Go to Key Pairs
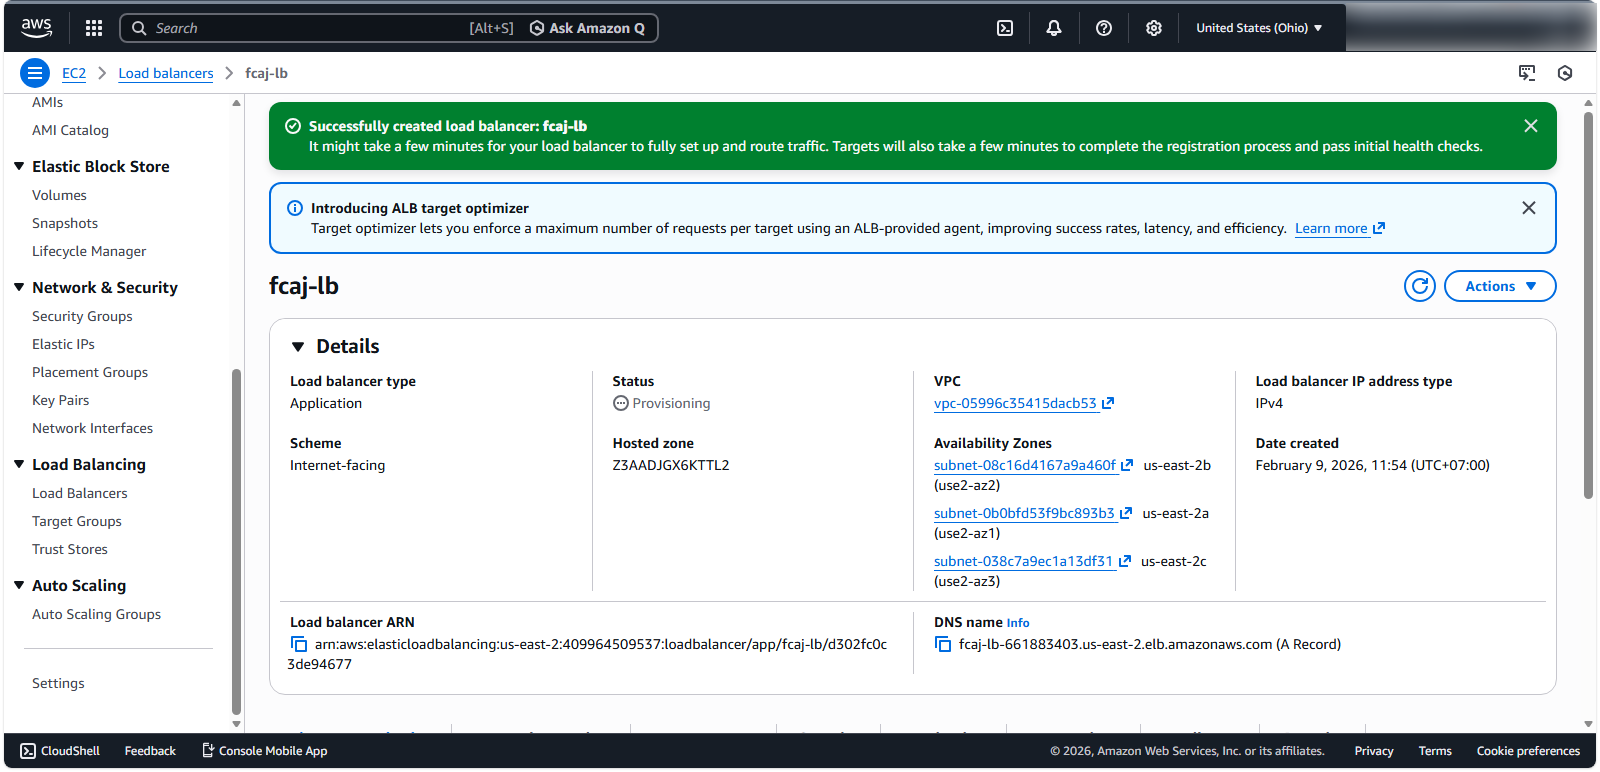Screen dimensions: 1600x772 60,400
